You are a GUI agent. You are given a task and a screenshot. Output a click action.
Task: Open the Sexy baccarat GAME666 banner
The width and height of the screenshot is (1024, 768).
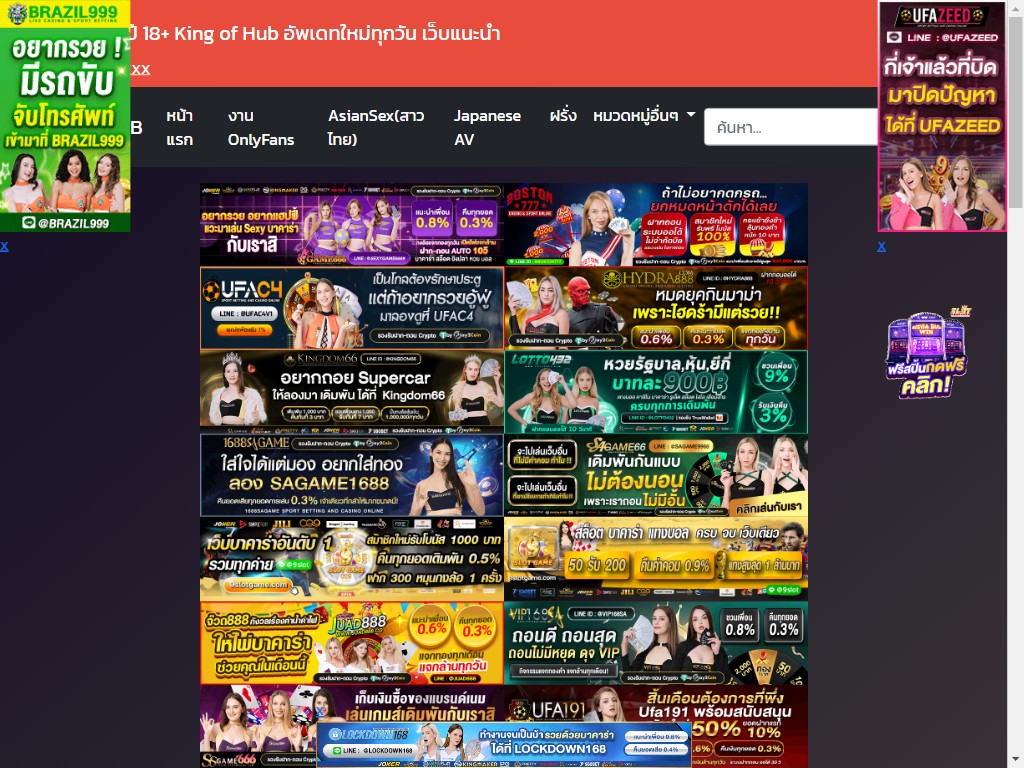(351, 225)
